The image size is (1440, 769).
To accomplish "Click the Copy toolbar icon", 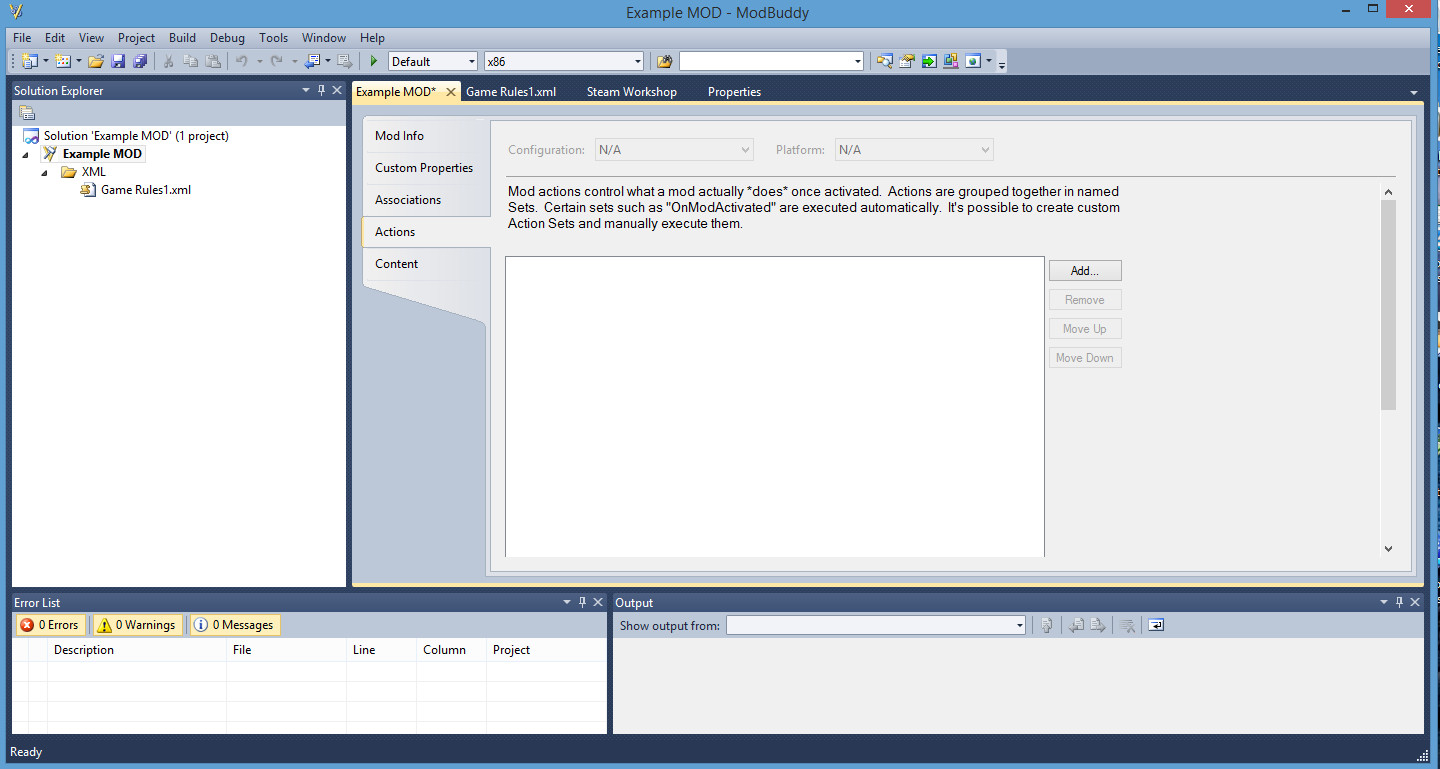I will pyautogui.click(x=191, y=61).
